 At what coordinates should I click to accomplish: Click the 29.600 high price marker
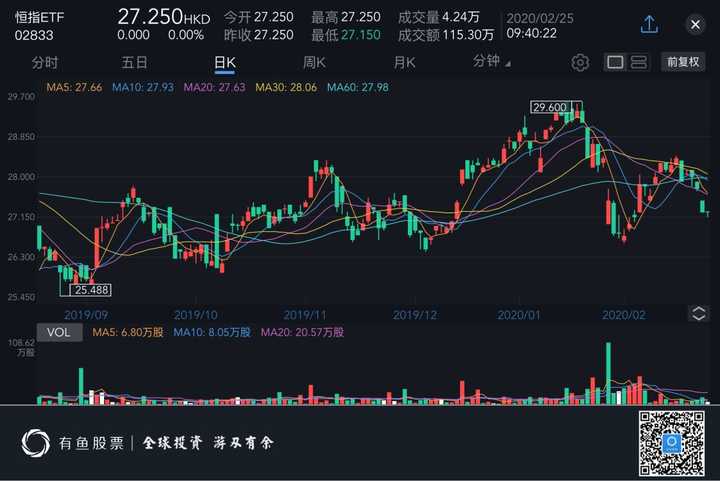(x=551, y=107)
